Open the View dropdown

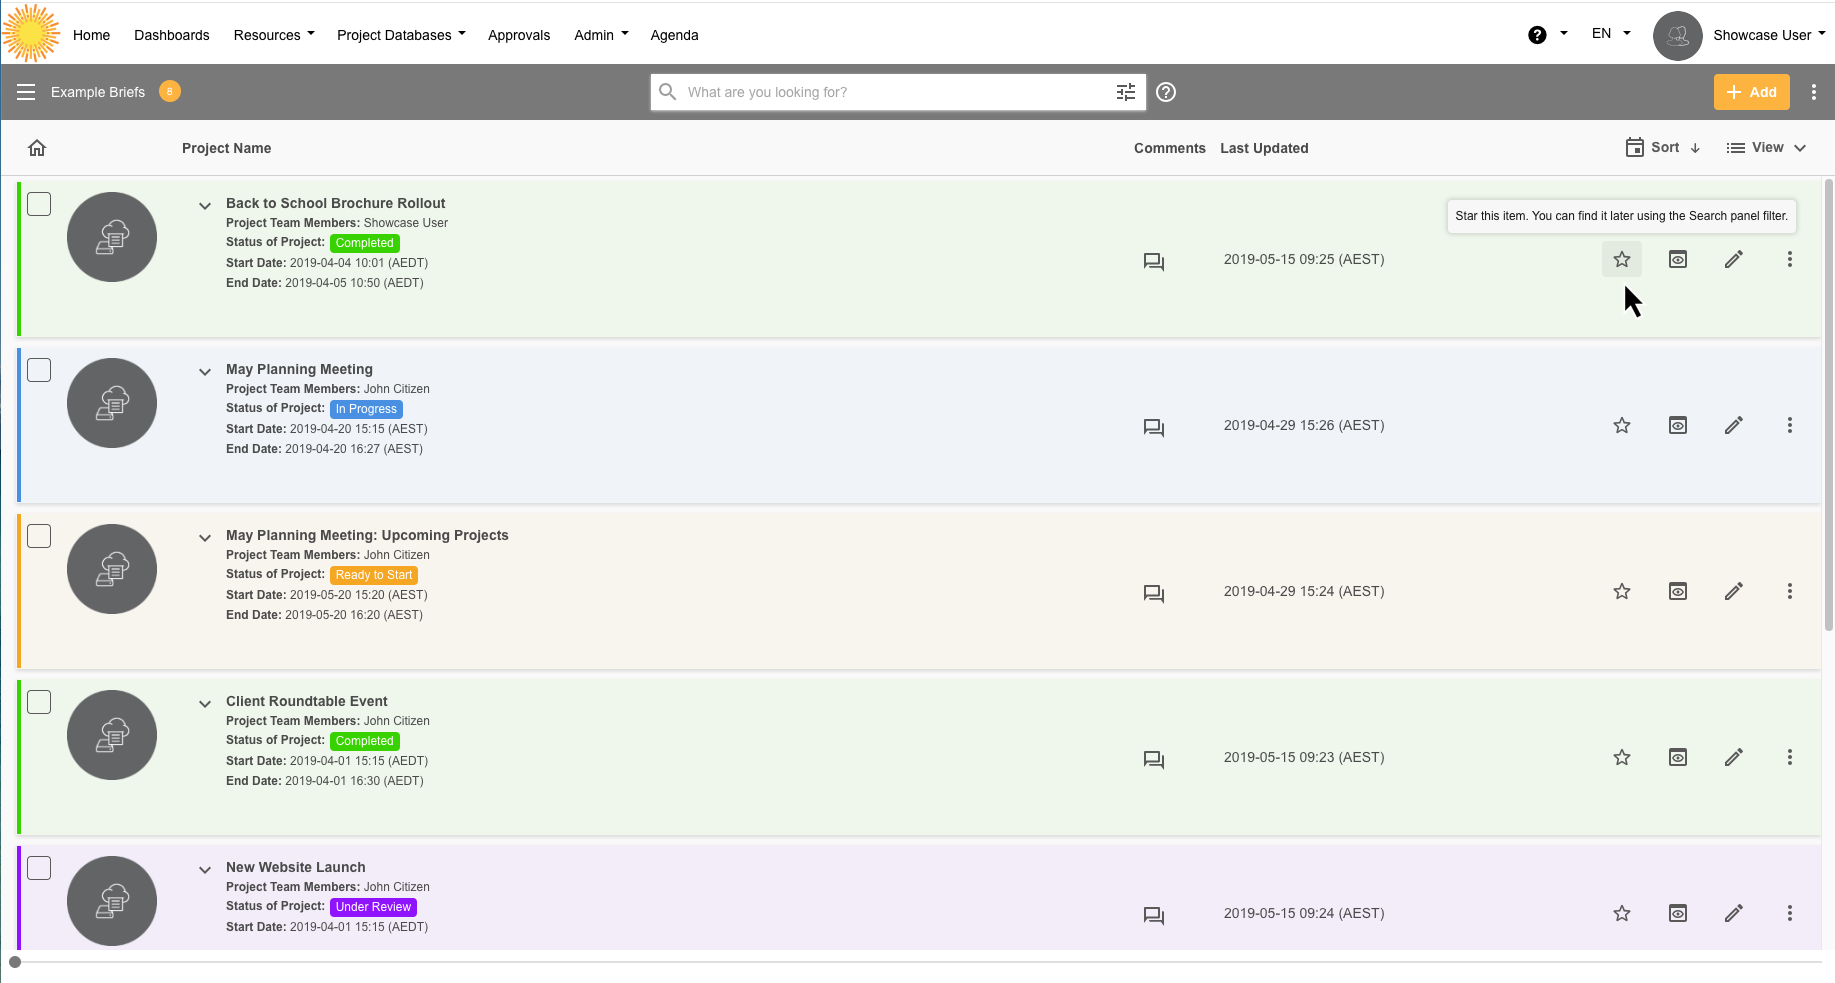point(1766,148)
